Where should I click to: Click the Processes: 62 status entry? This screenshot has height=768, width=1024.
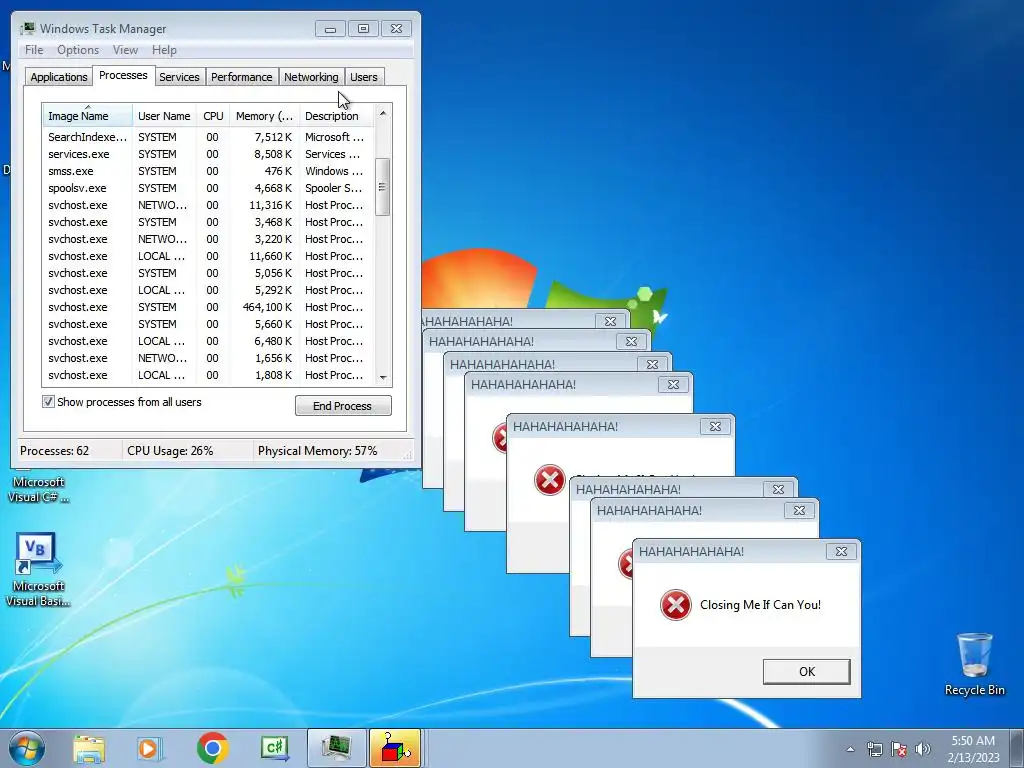[55, 451]
